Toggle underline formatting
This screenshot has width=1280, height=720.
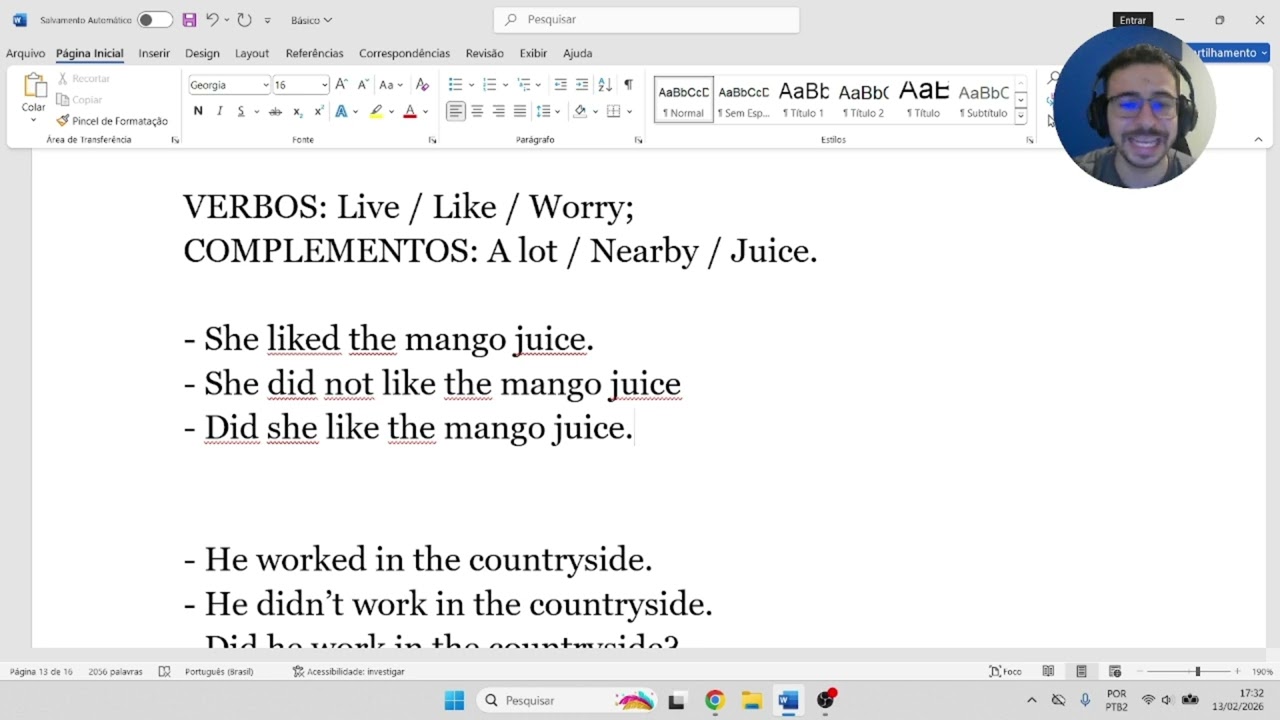coord(241,111)
